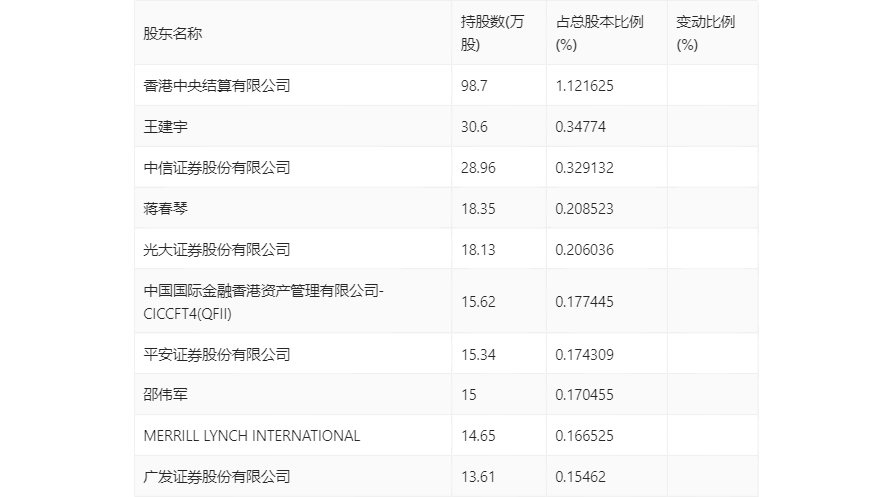Select the 中国国际金融香港资产管理有限公司 QFII row name
The image size is (893, 497).
[264, 302]
